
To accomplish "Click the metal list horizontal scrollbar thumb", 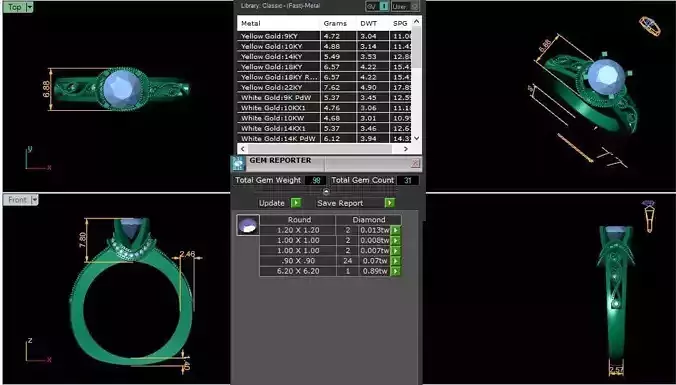I will [x=319, y=149].
